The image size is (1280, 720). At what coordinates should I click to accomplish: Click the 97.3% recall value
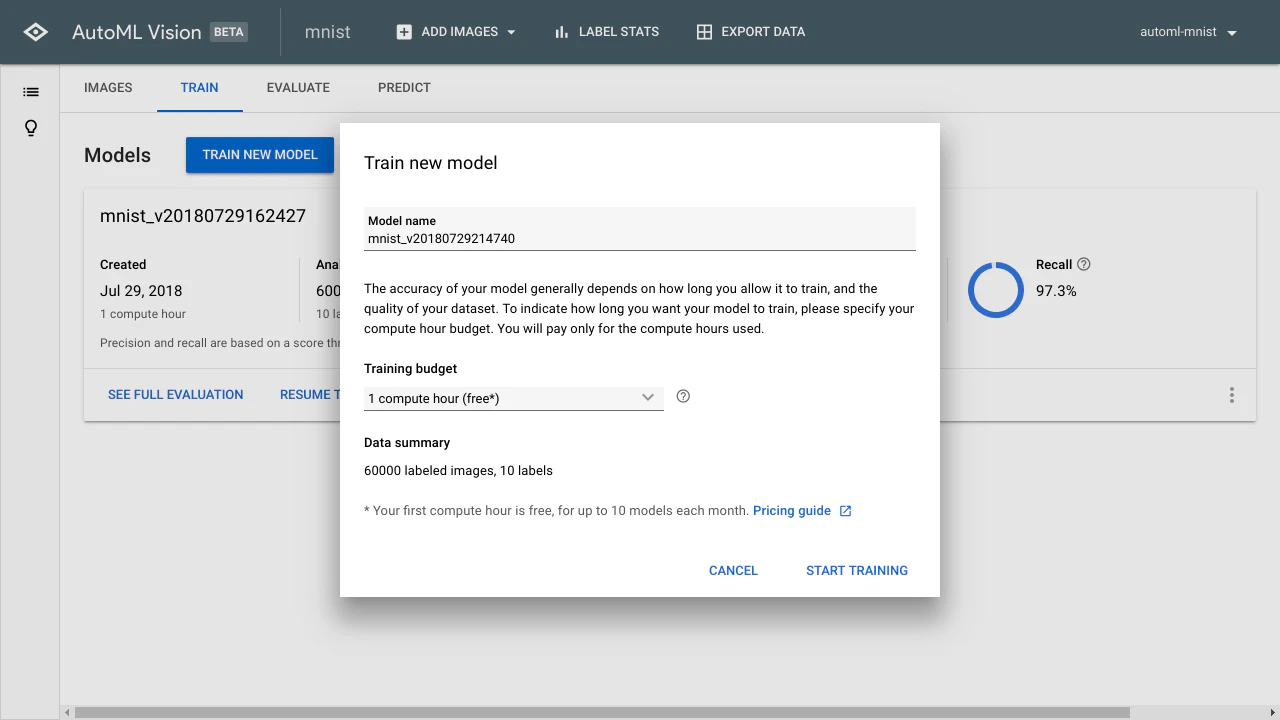(x=1056, y=291)
